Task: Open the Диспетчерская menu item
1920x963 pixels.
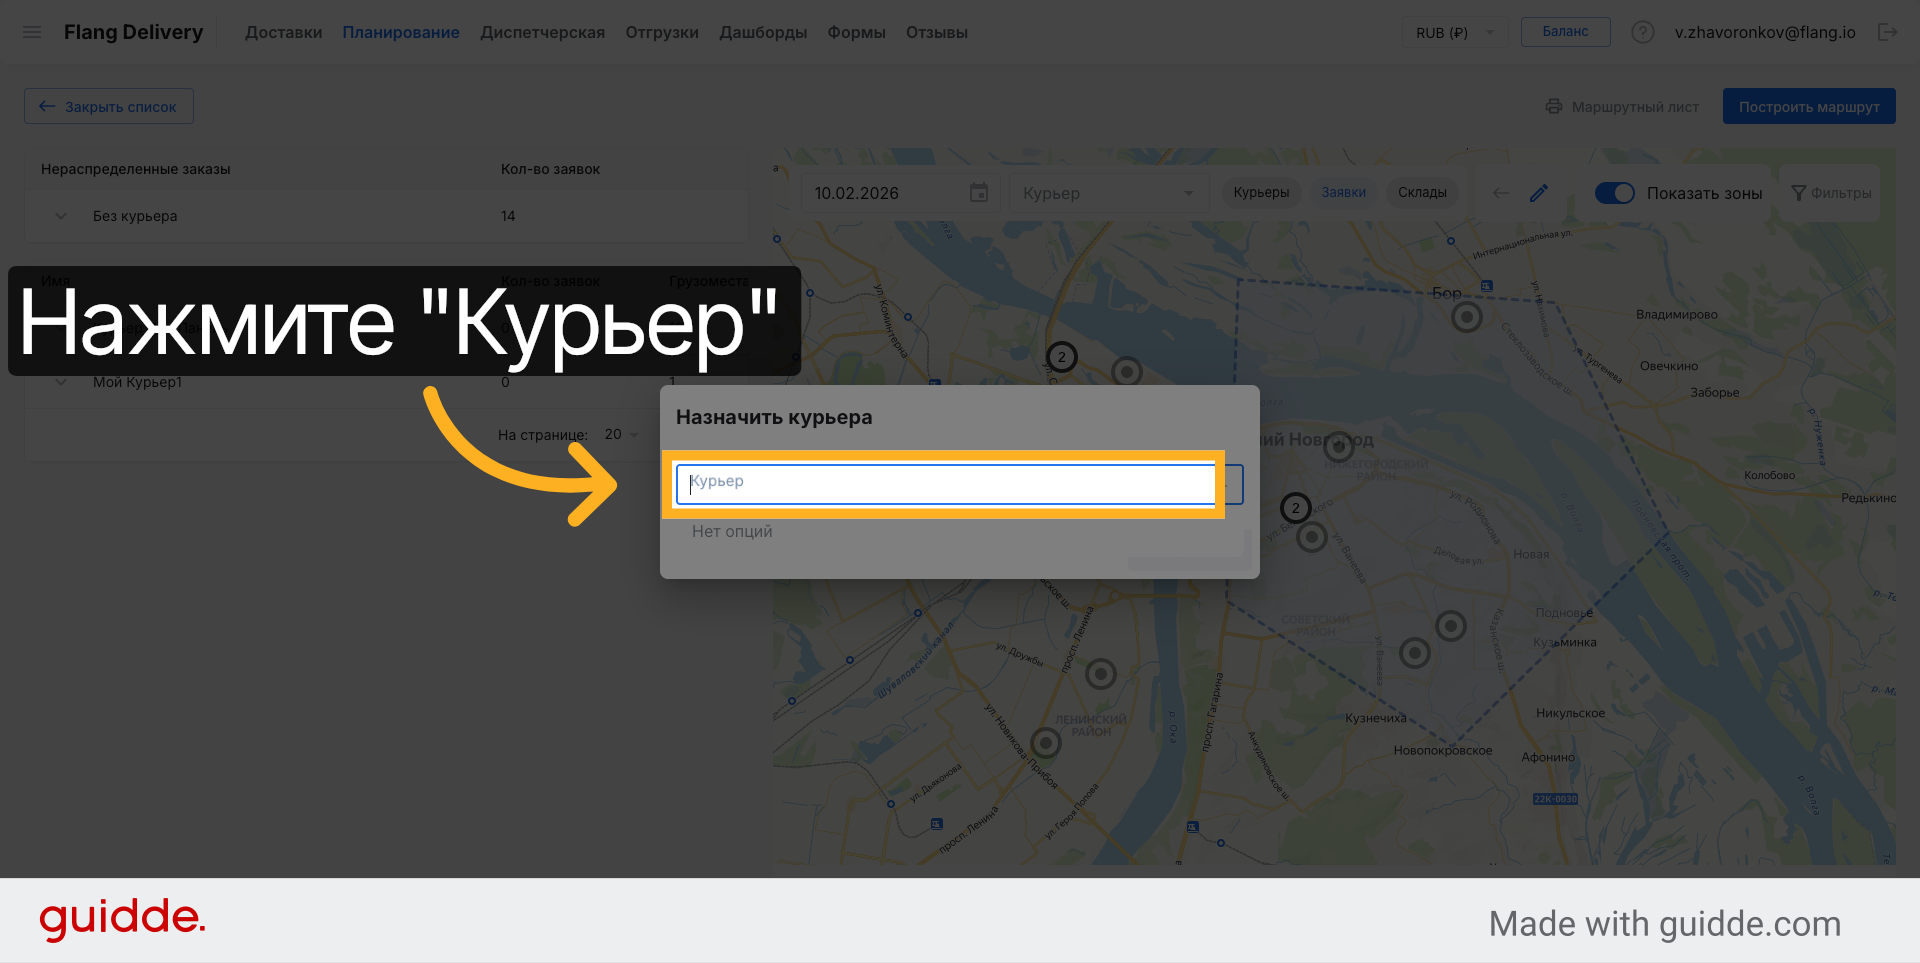Action: (x=542, y=33)
